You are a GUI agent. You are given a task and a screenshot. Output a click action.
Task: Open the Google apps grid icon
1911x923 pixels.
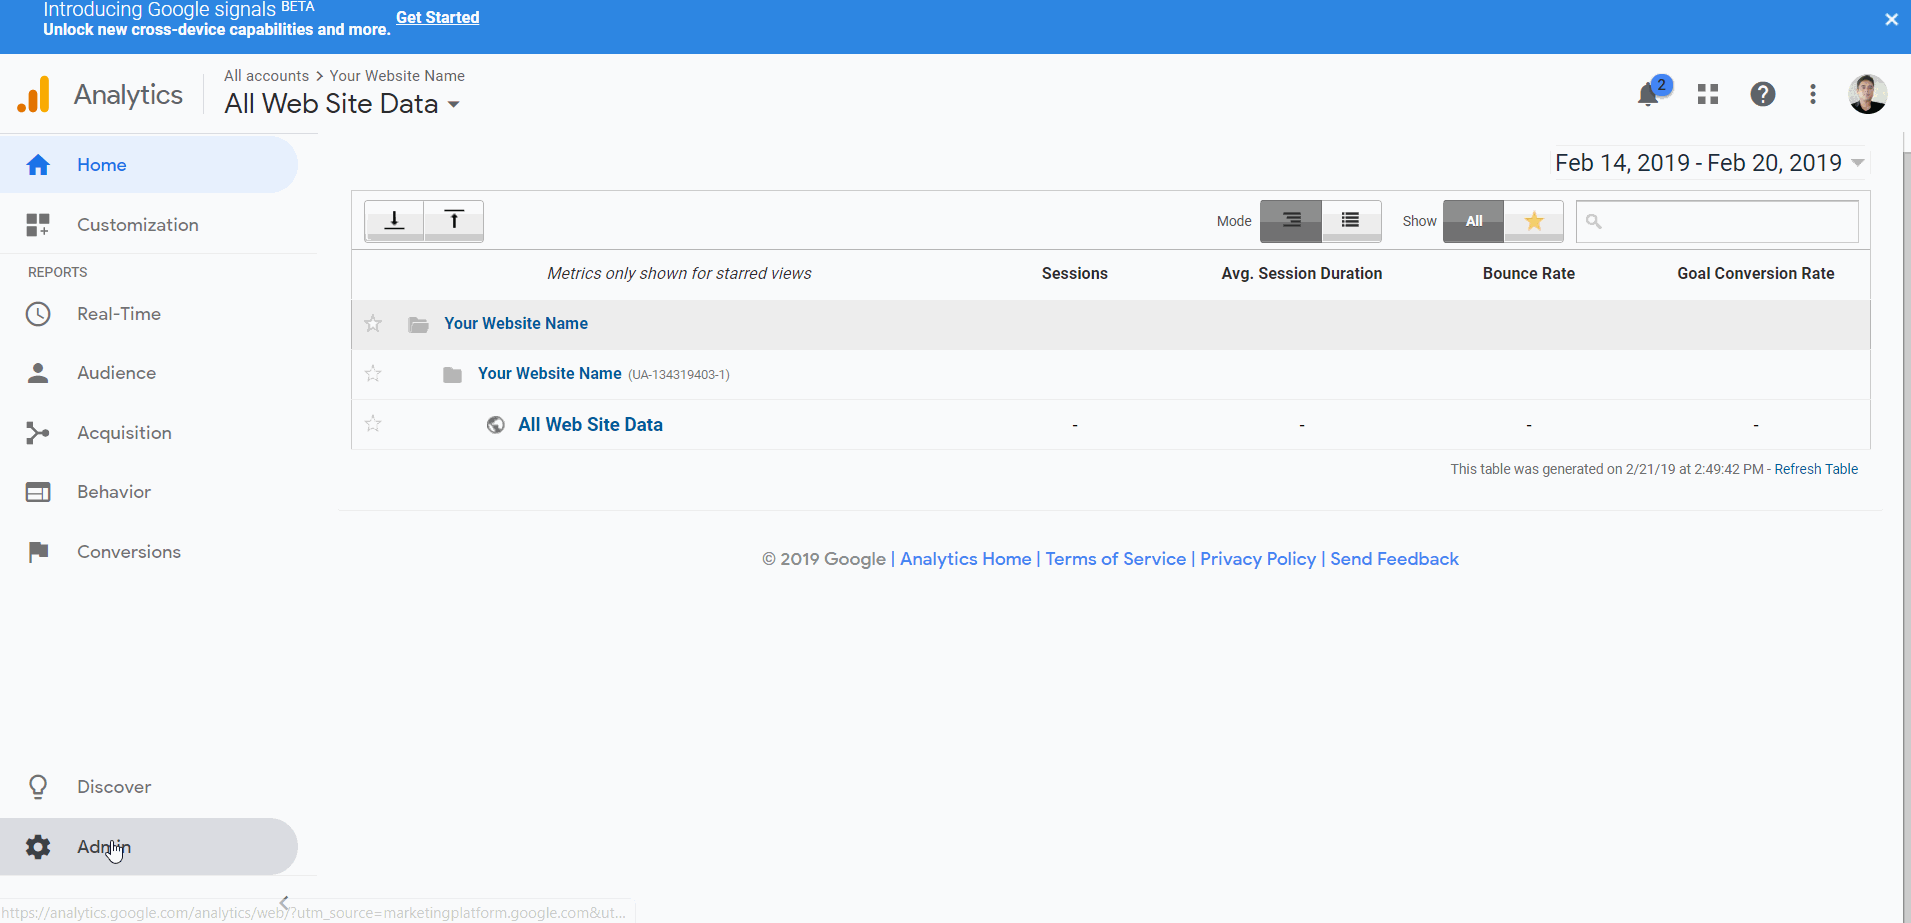(1708, 94)
